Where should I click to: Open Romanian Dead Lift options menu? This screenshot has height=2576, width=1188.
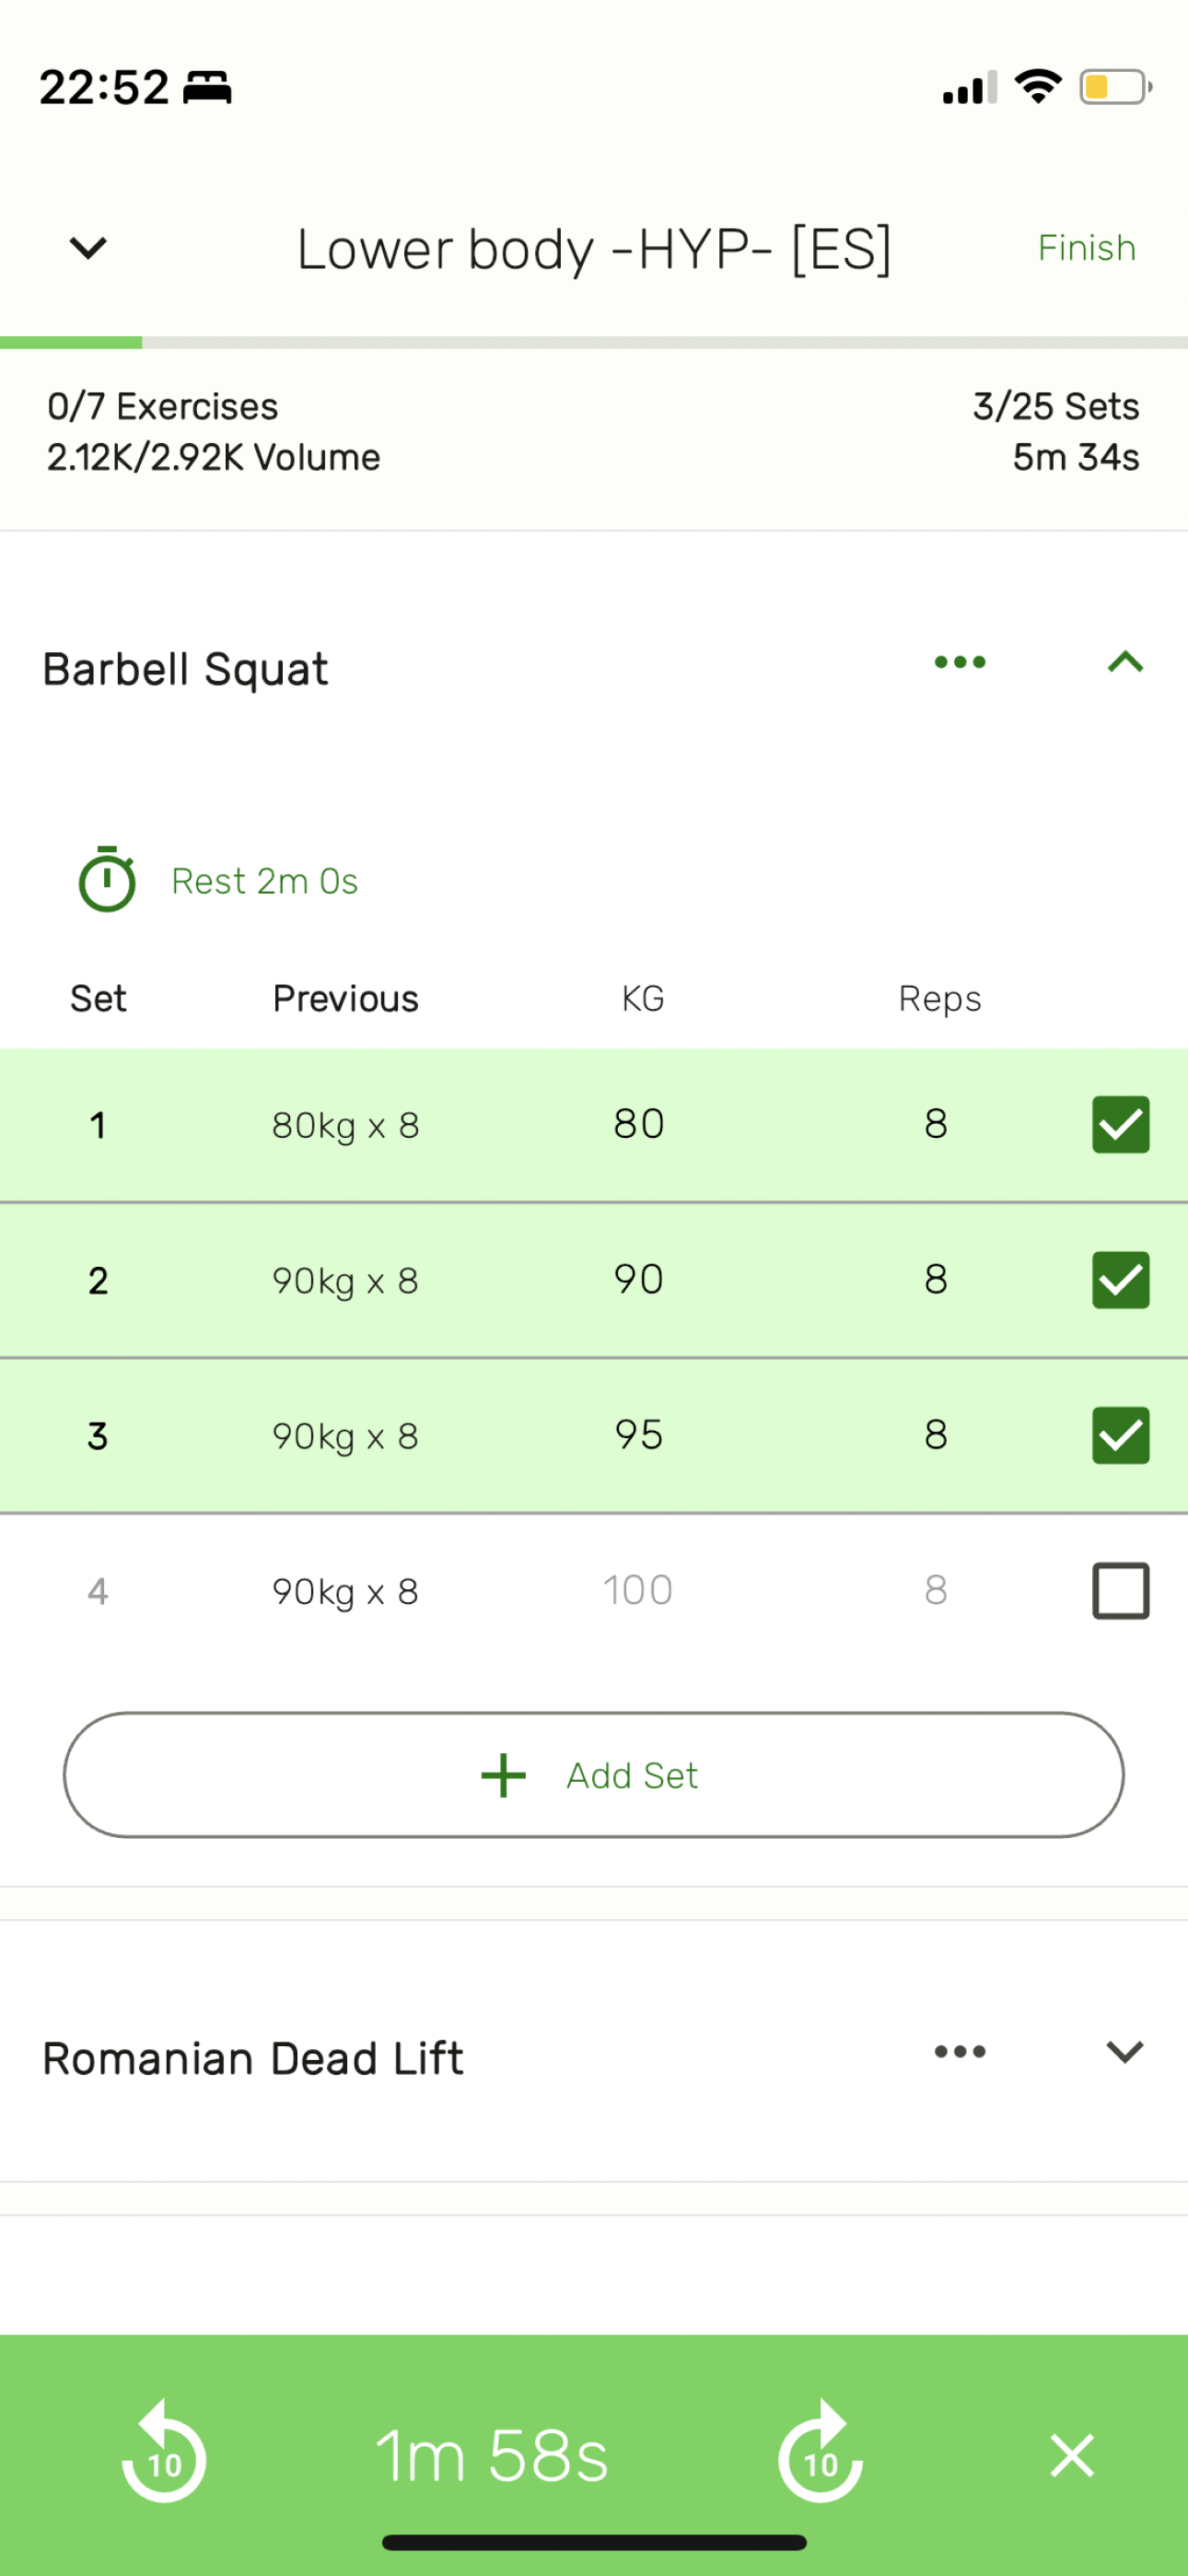[x=960, y=2052]
